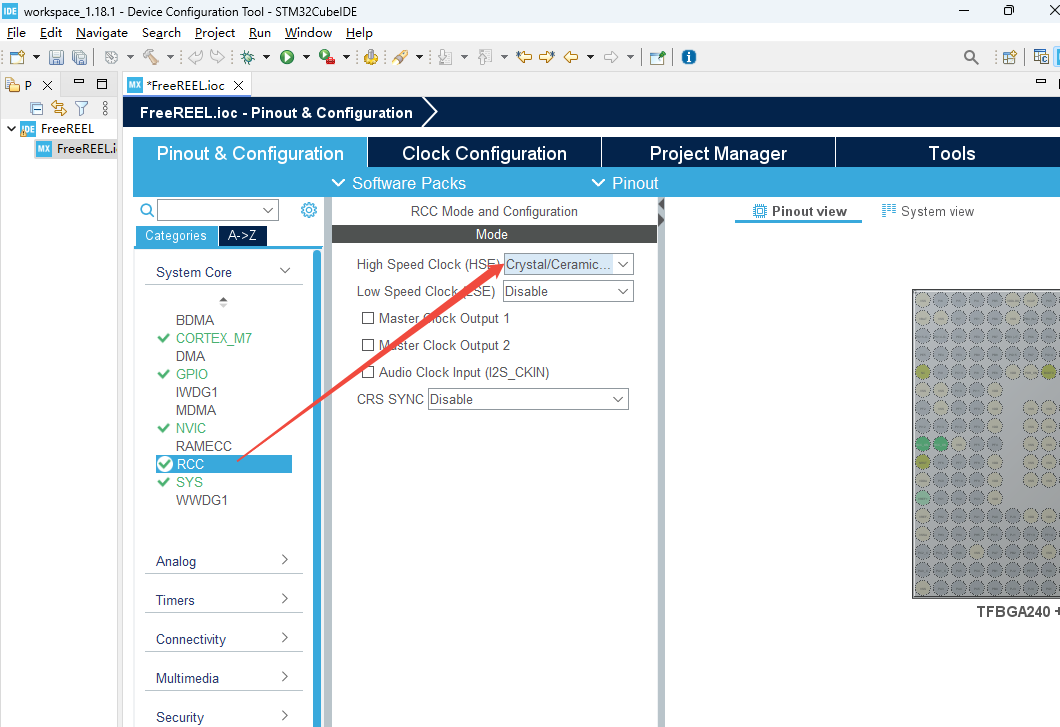Click the Debug bug icon in toolbar

point(246,57)
